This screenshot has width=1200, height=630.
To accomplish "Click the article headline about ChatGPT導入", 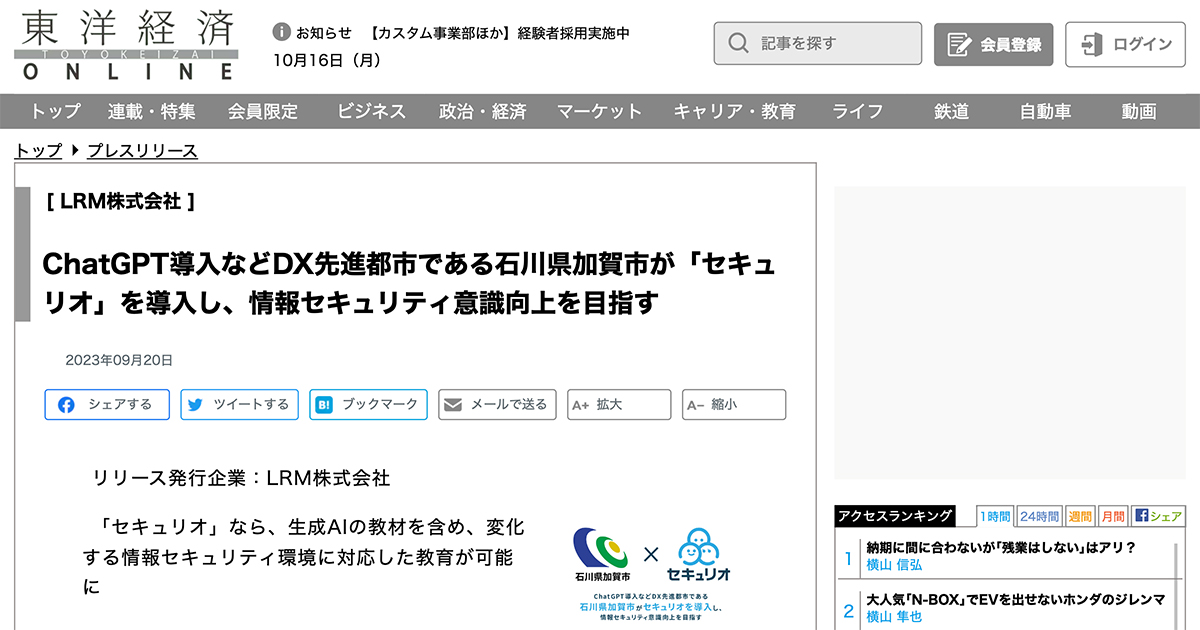I will (x=409, y=284).
